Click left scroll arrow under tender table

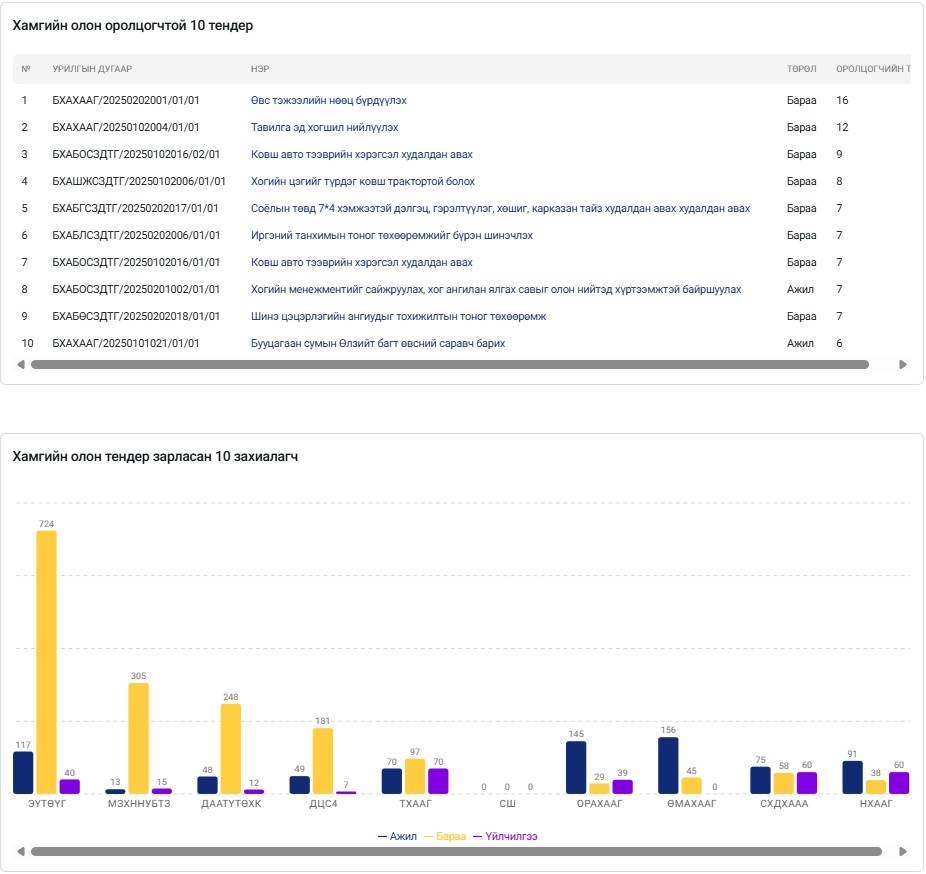coord(21,365)
